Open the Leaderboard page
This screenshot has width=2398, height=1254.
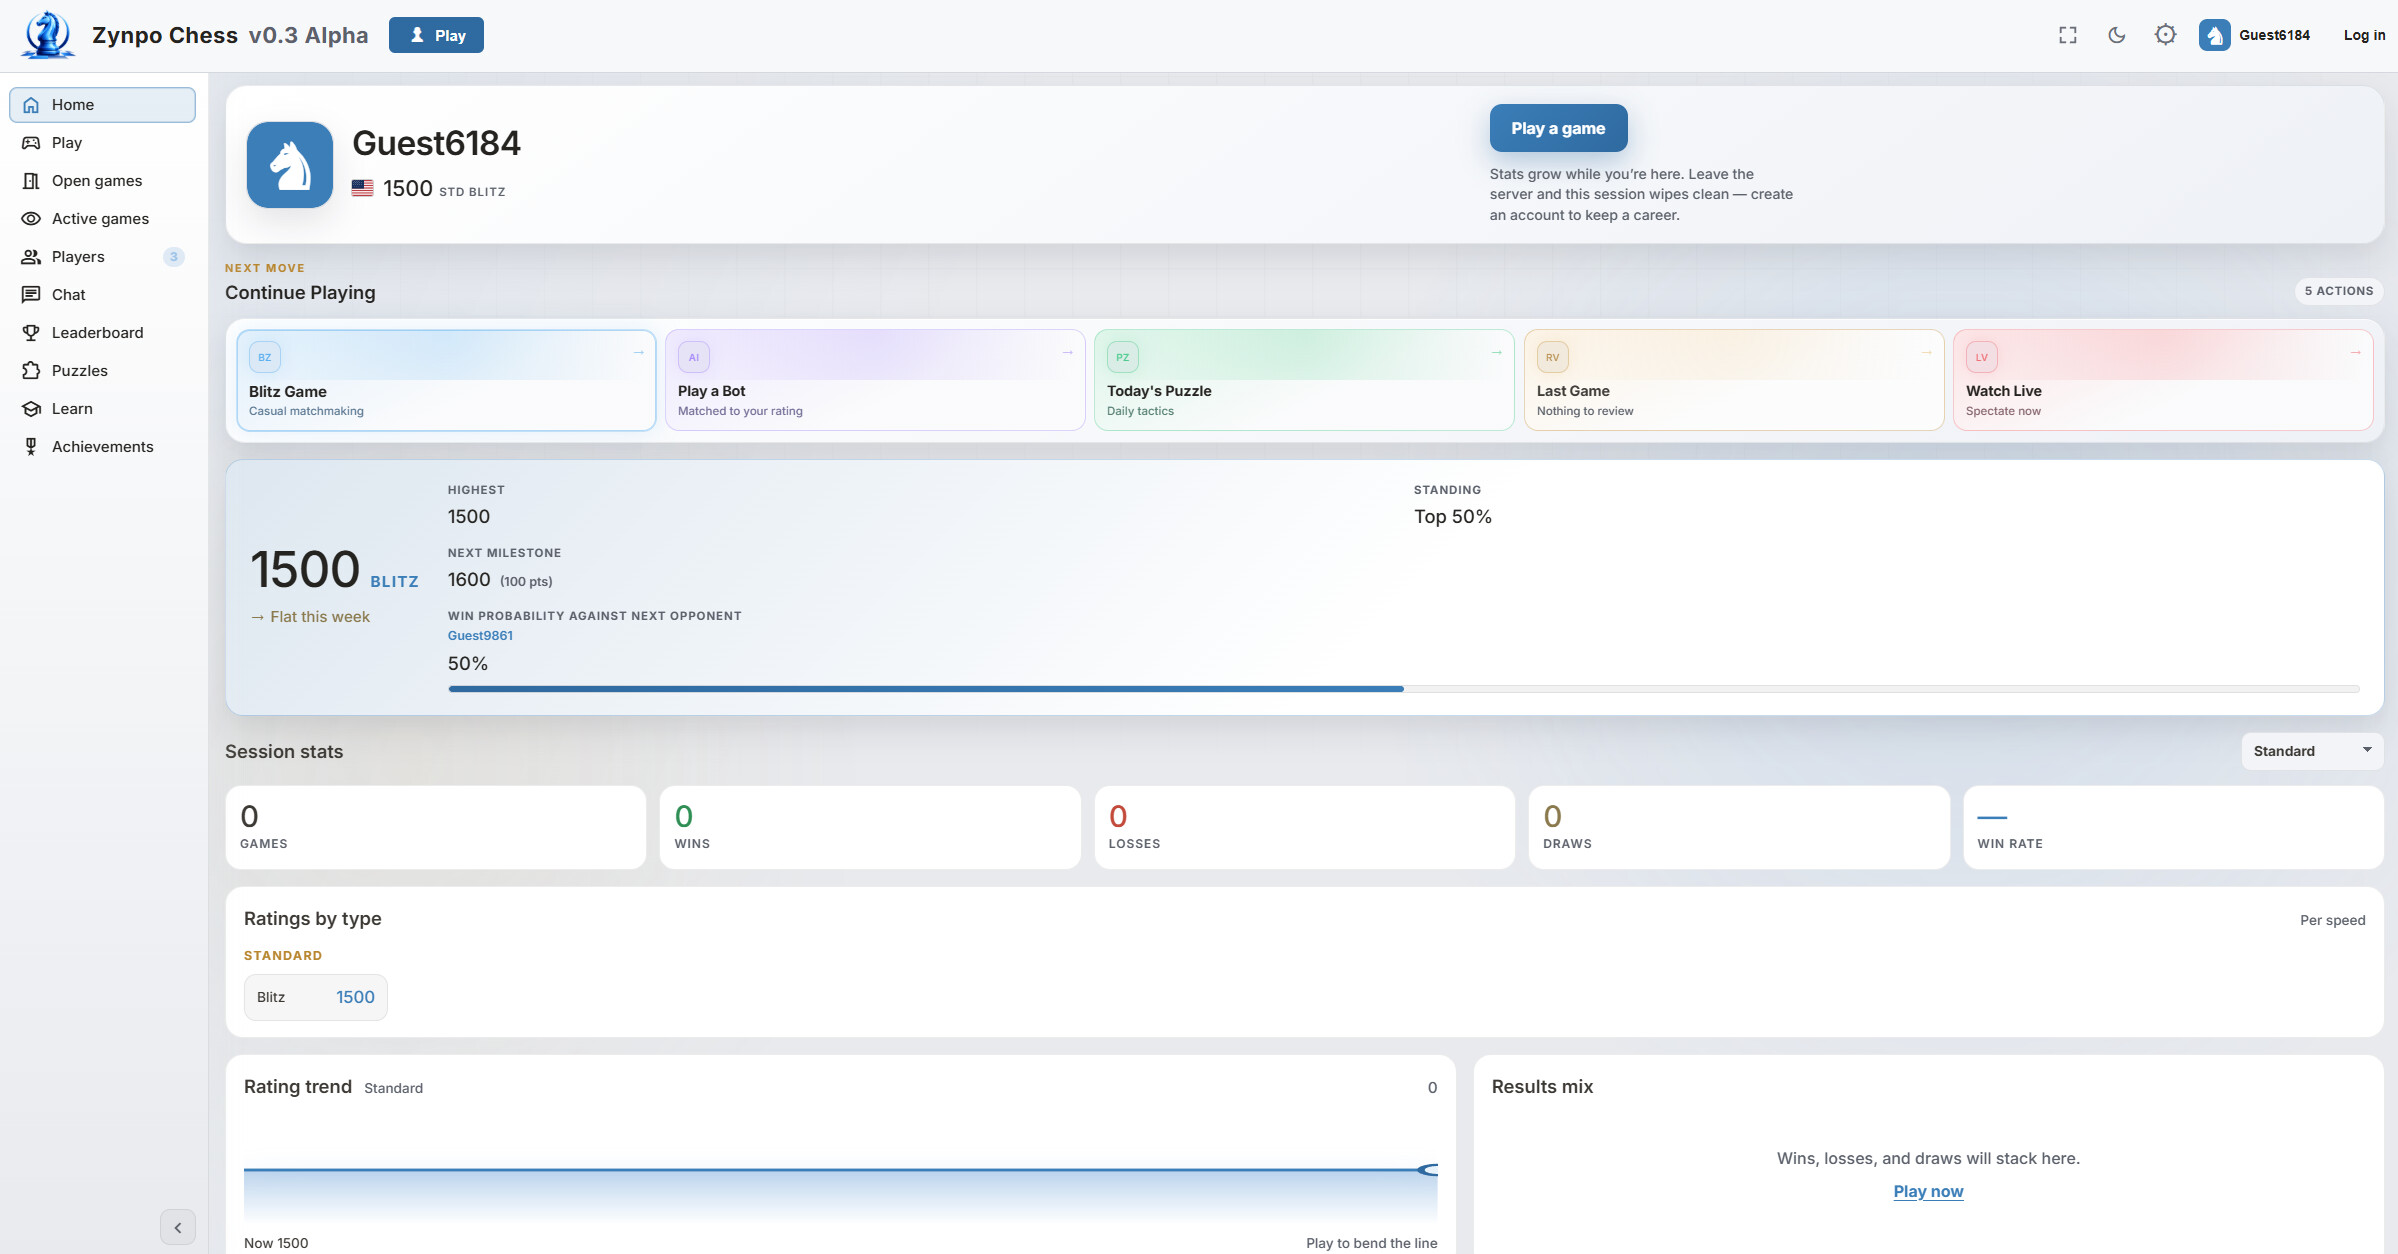pyautogui.click(x=102, y=333)
